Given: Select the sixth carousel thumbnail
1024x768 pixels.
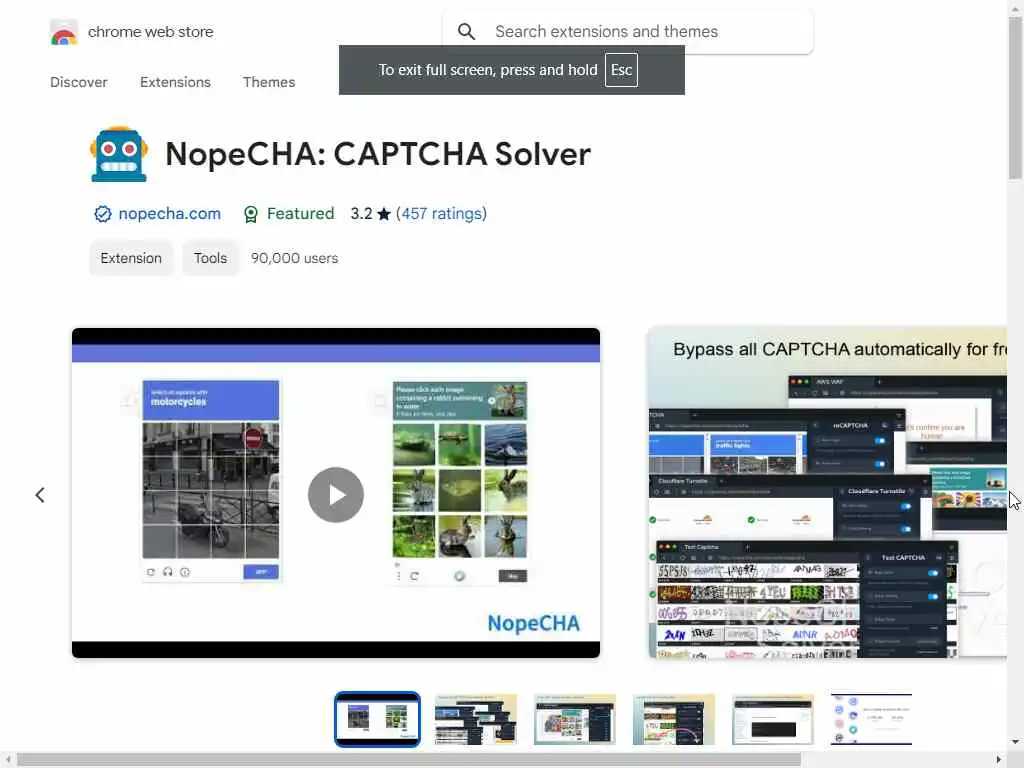Looking at the screenshot, I should pos(871,719).
